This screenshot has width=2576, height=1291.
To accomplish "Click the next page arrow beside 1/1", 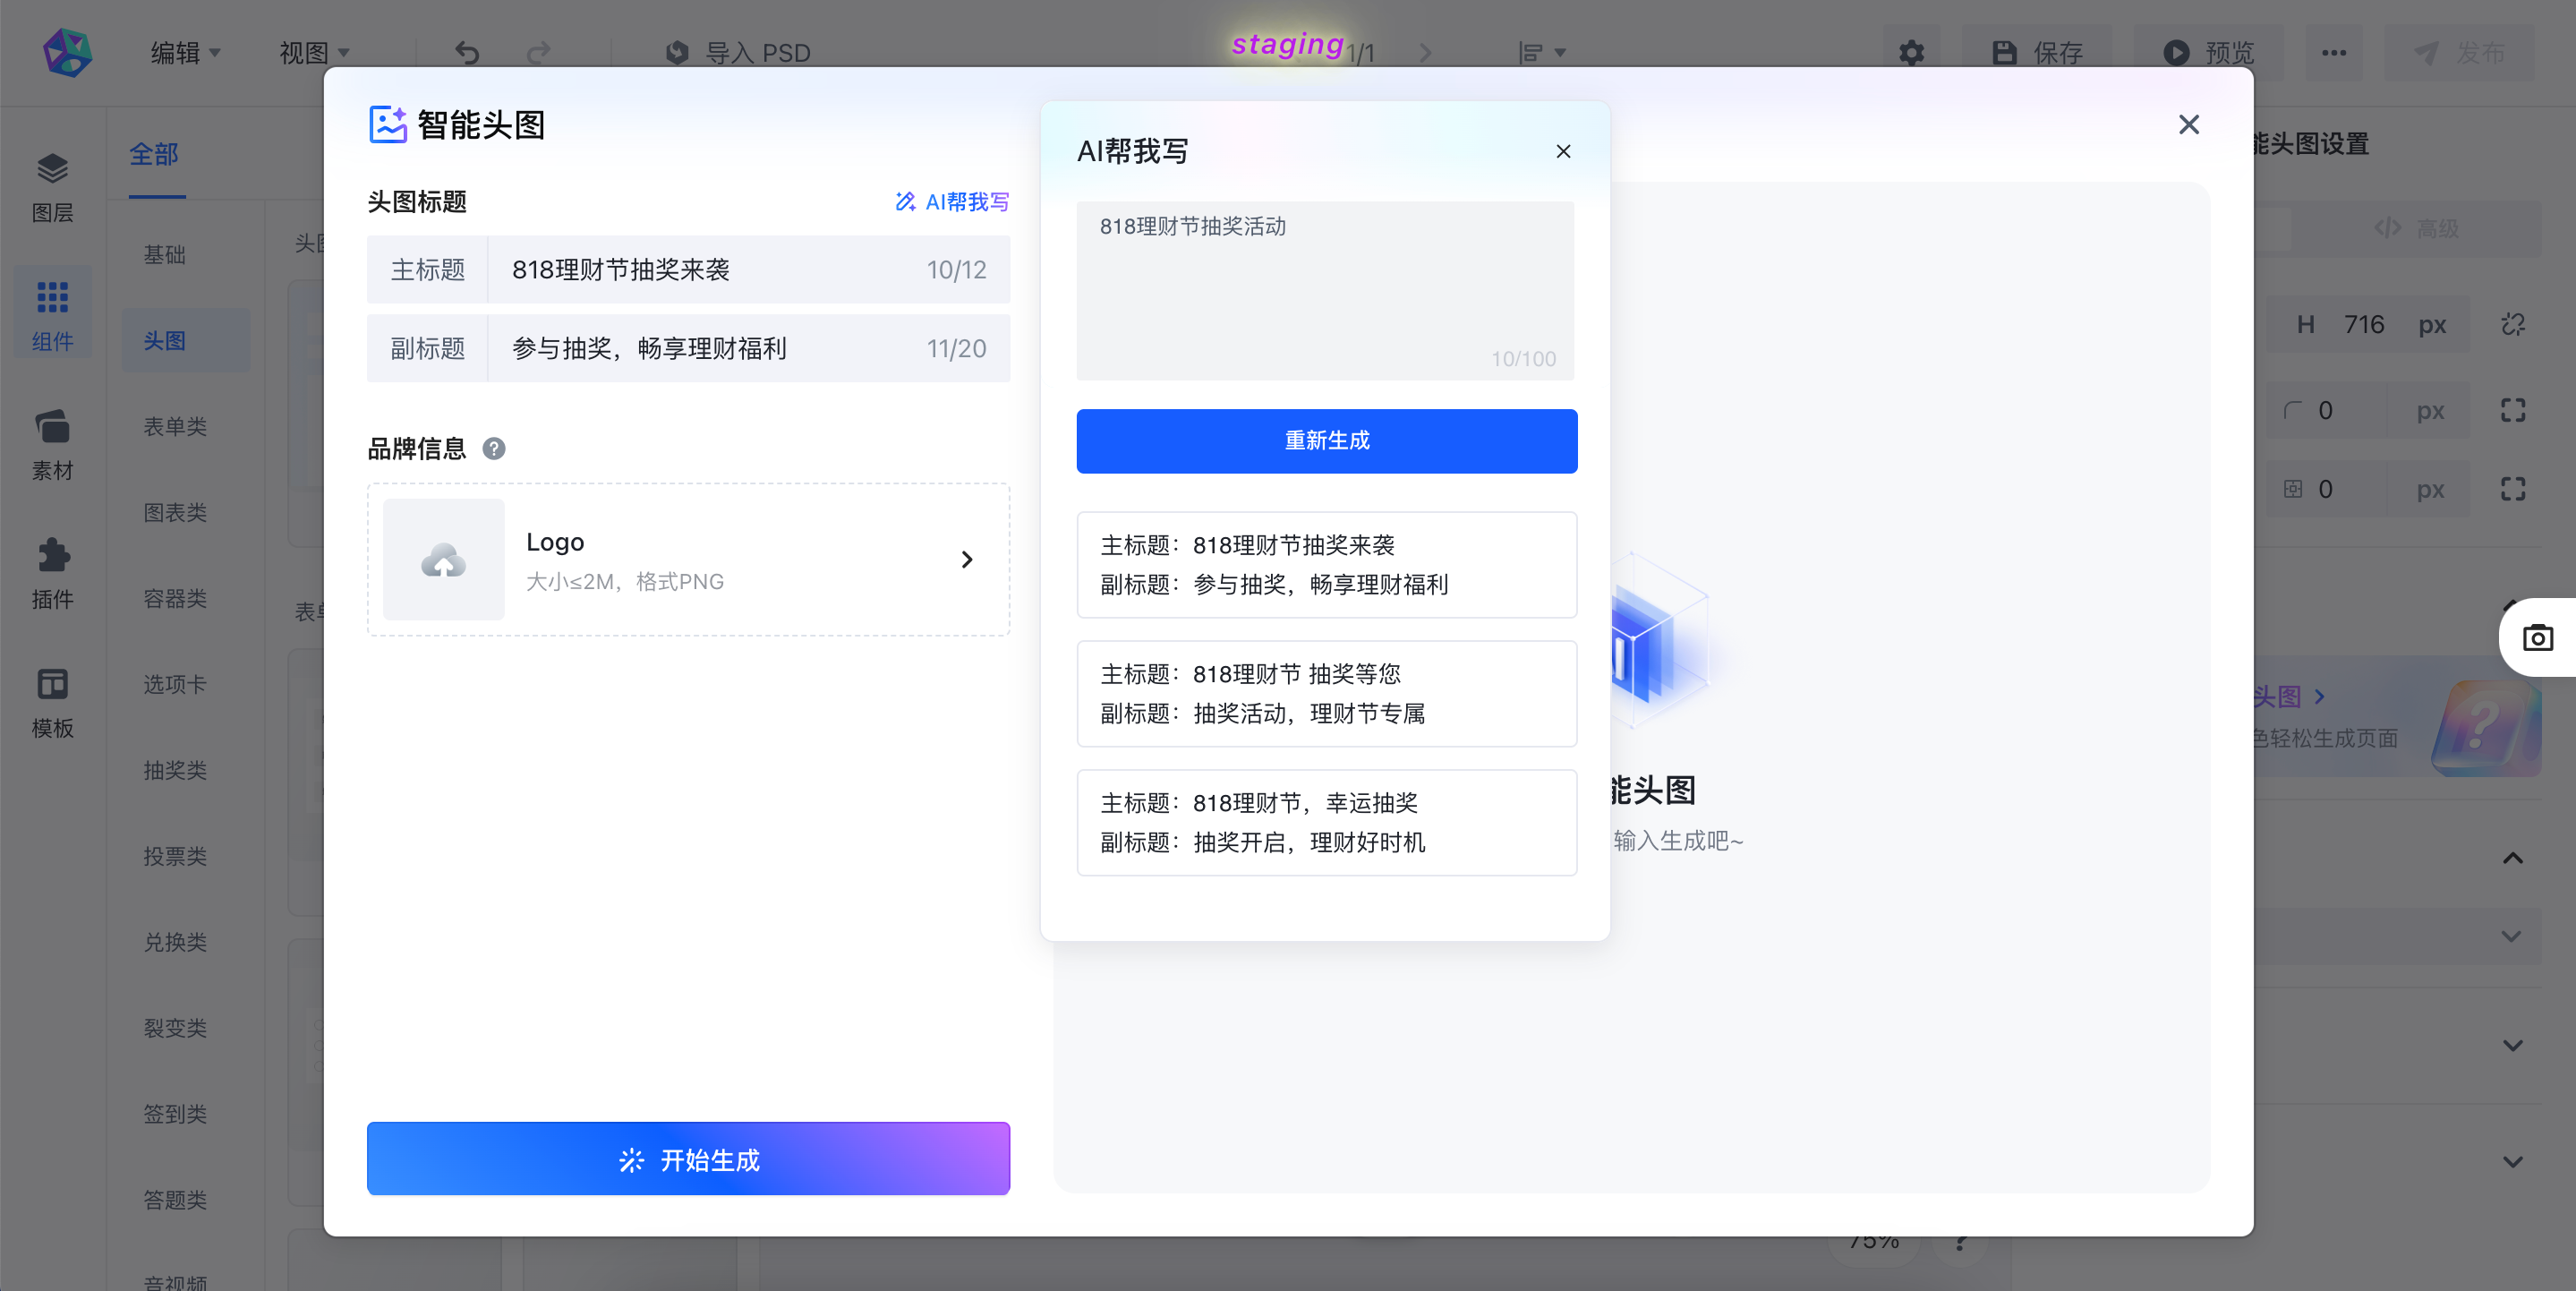I will [x=1425, y=52].
